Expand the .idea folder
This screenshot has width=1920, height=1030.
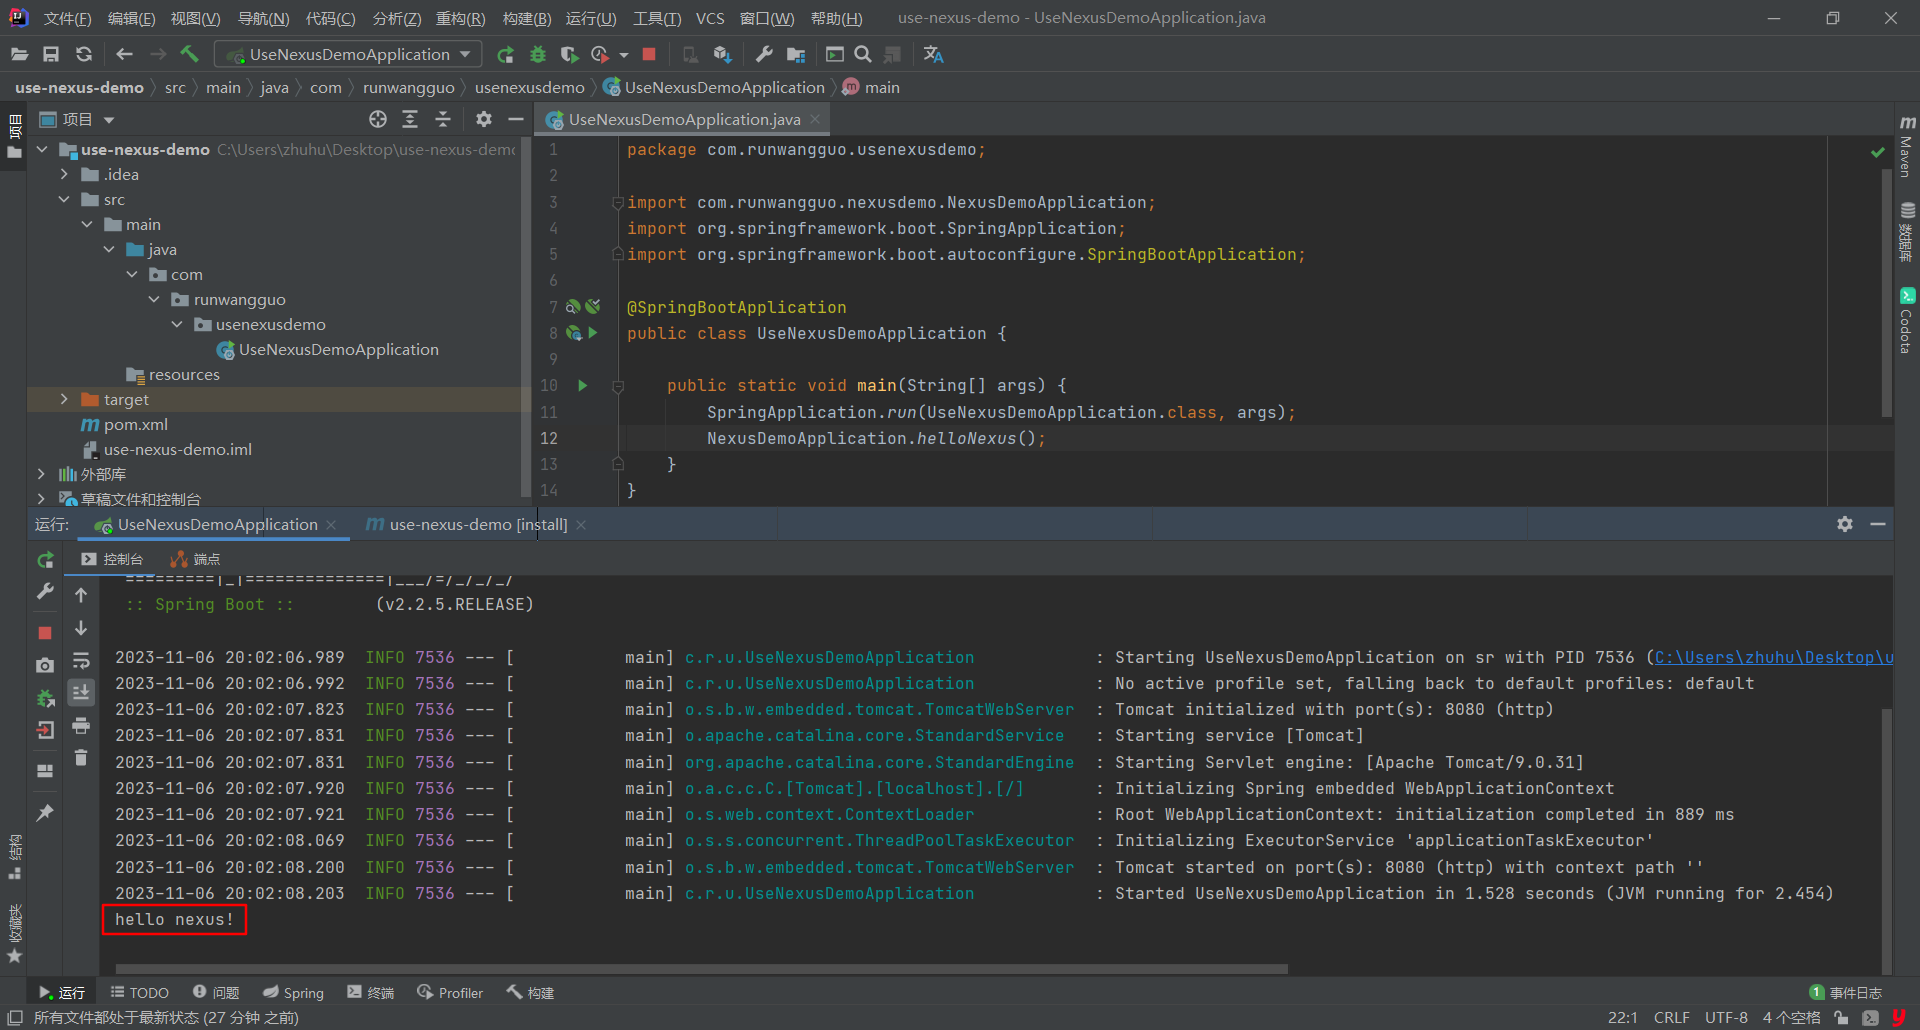[x=65, y=174]
